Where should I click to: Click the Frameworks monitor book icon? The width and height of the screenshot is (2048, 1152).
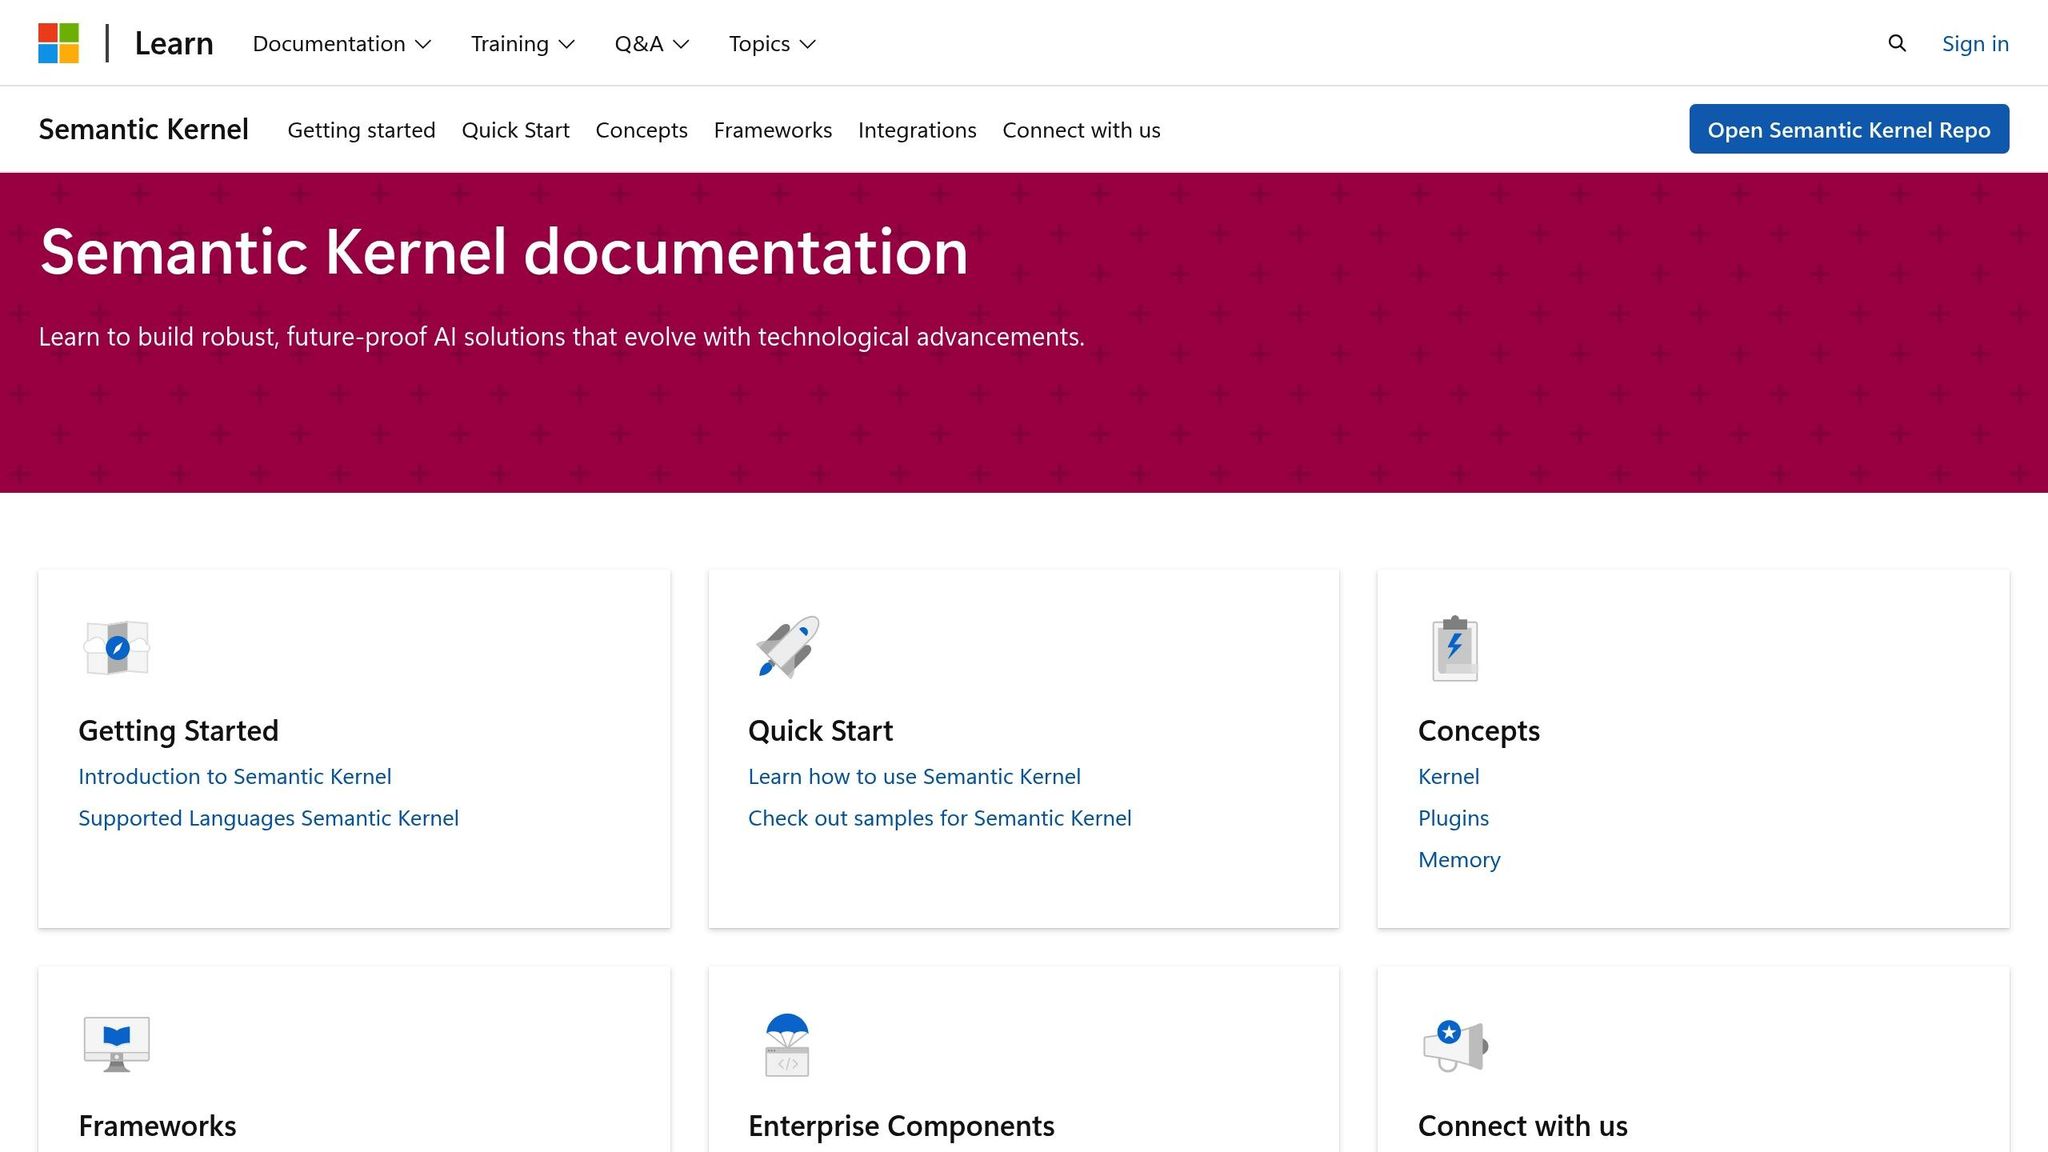click(x=117, y=1043)
